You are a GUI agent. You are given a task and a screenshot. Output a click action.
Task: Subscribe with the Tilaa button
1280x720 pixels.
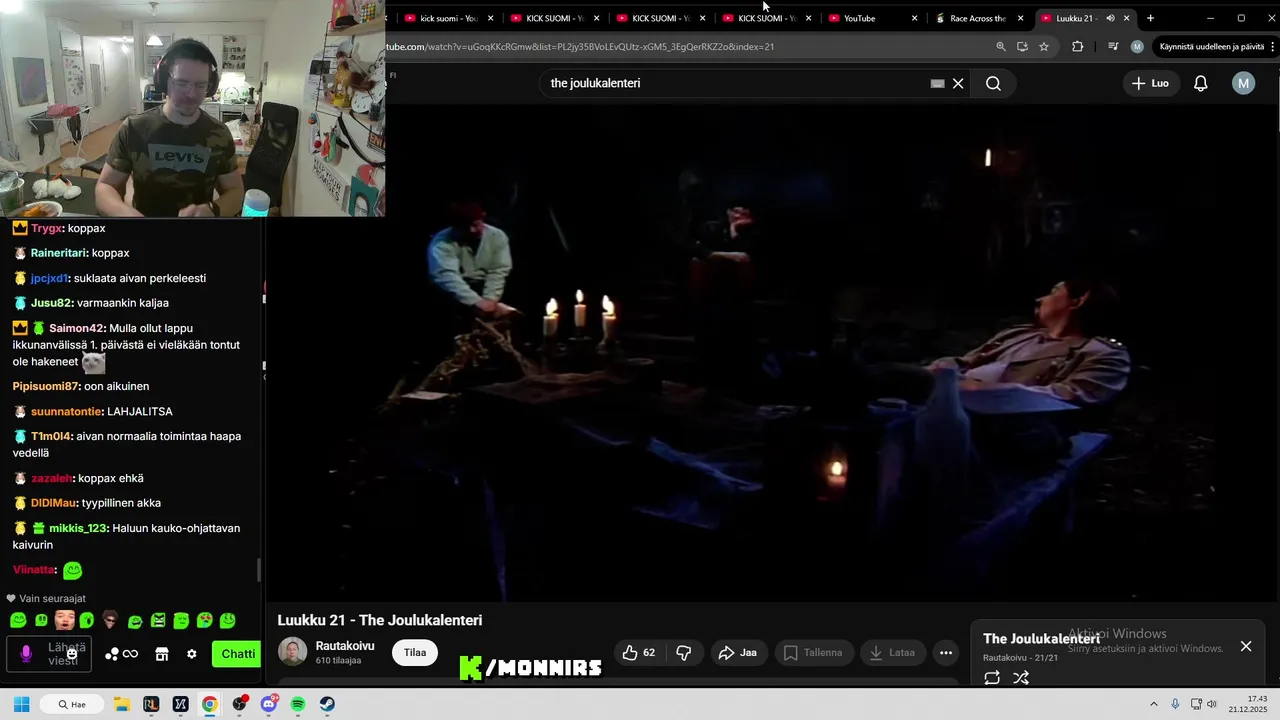(x=415, y=652)
